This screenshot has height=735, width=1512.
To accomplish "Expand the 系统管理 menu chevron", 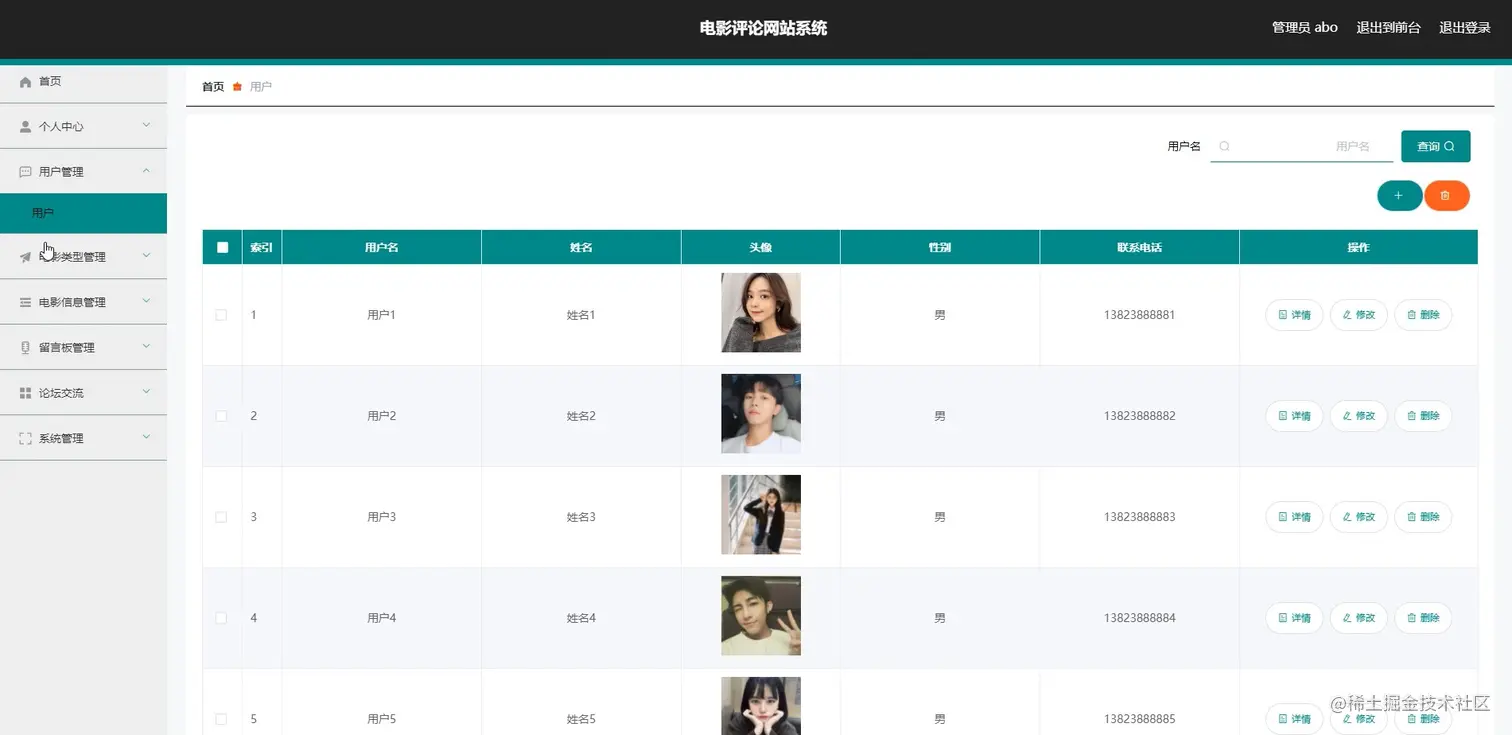I will point(147,437).
